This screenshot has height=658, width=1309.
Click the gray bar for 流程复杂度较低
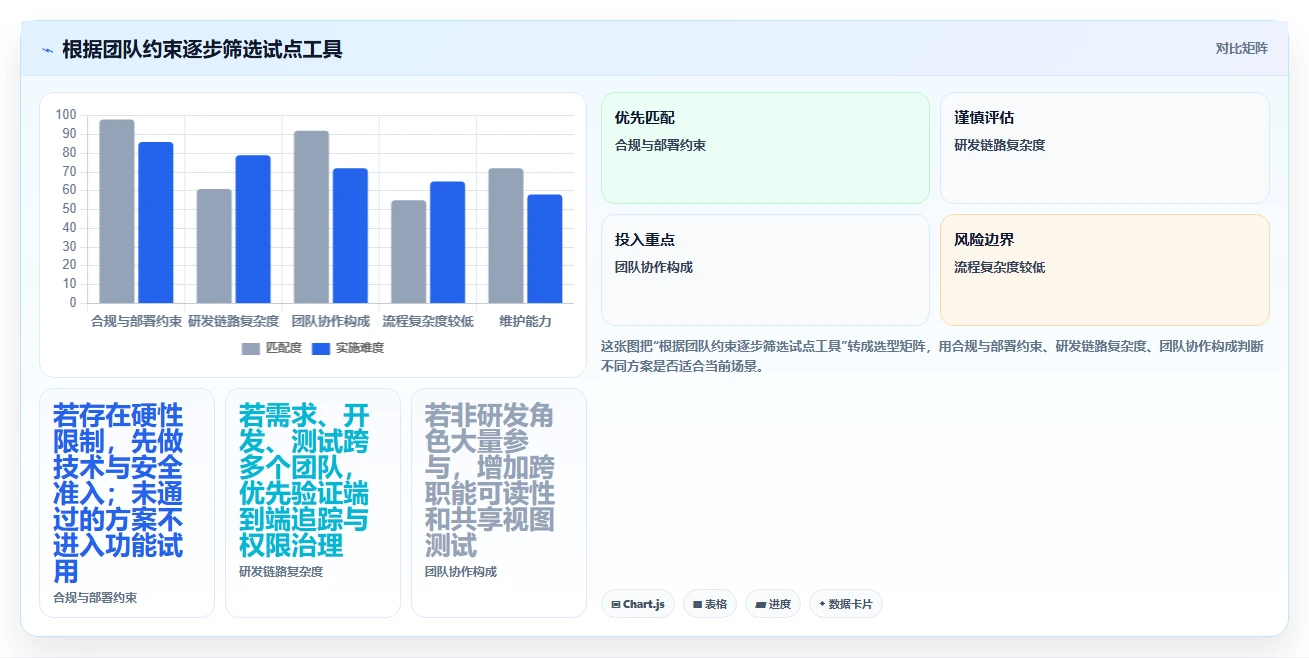408,251
